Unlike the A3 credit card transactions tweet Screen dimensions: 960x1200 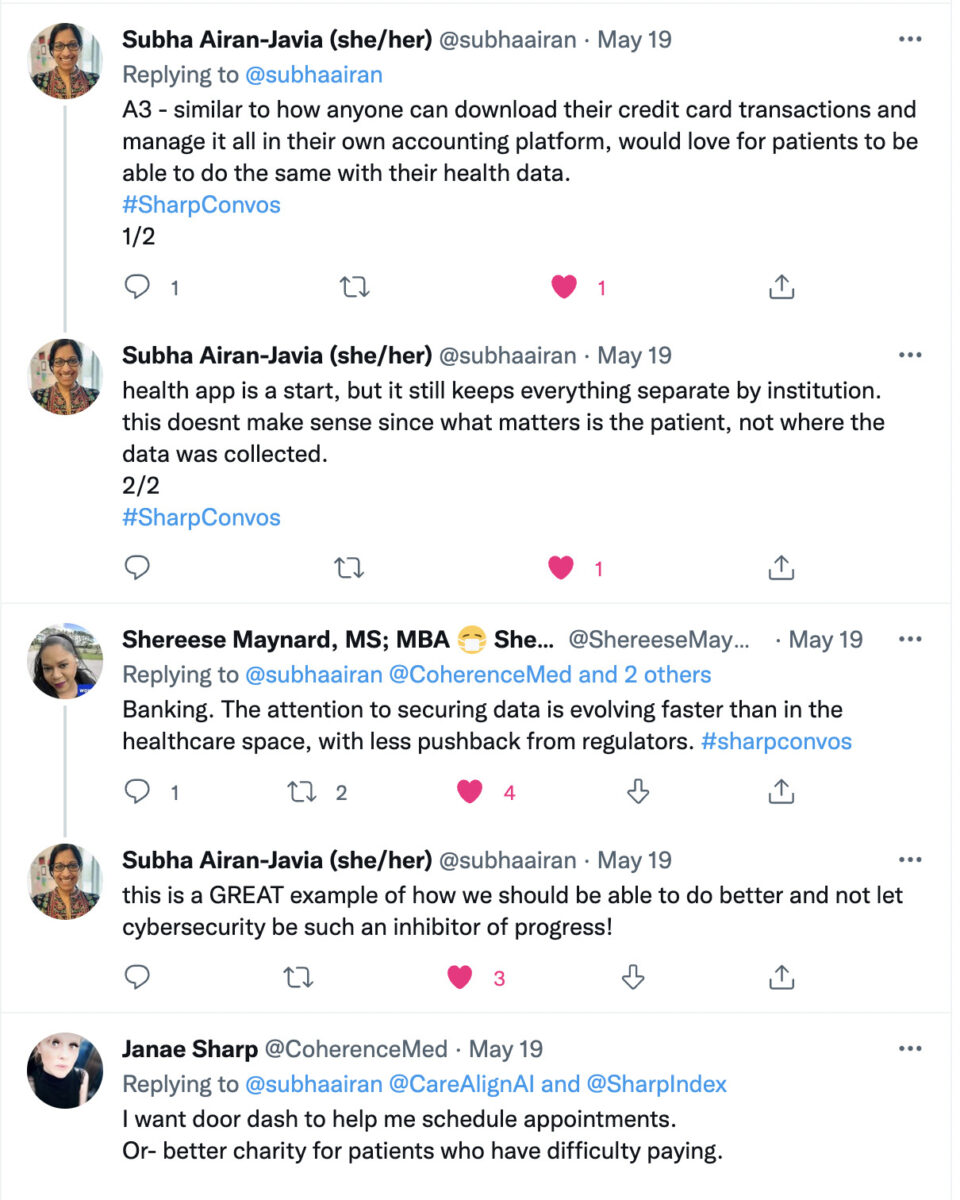click(565, 288)
